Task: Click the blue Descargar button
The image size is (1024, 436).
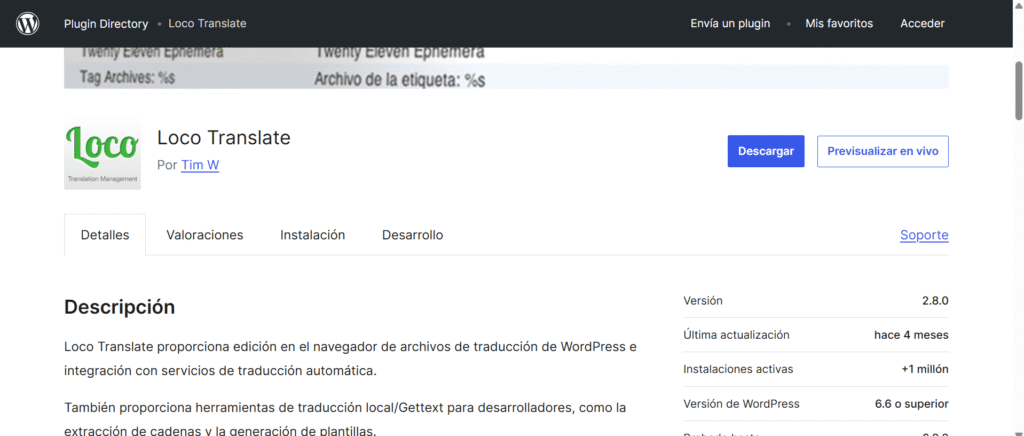Action: point(766,151)
